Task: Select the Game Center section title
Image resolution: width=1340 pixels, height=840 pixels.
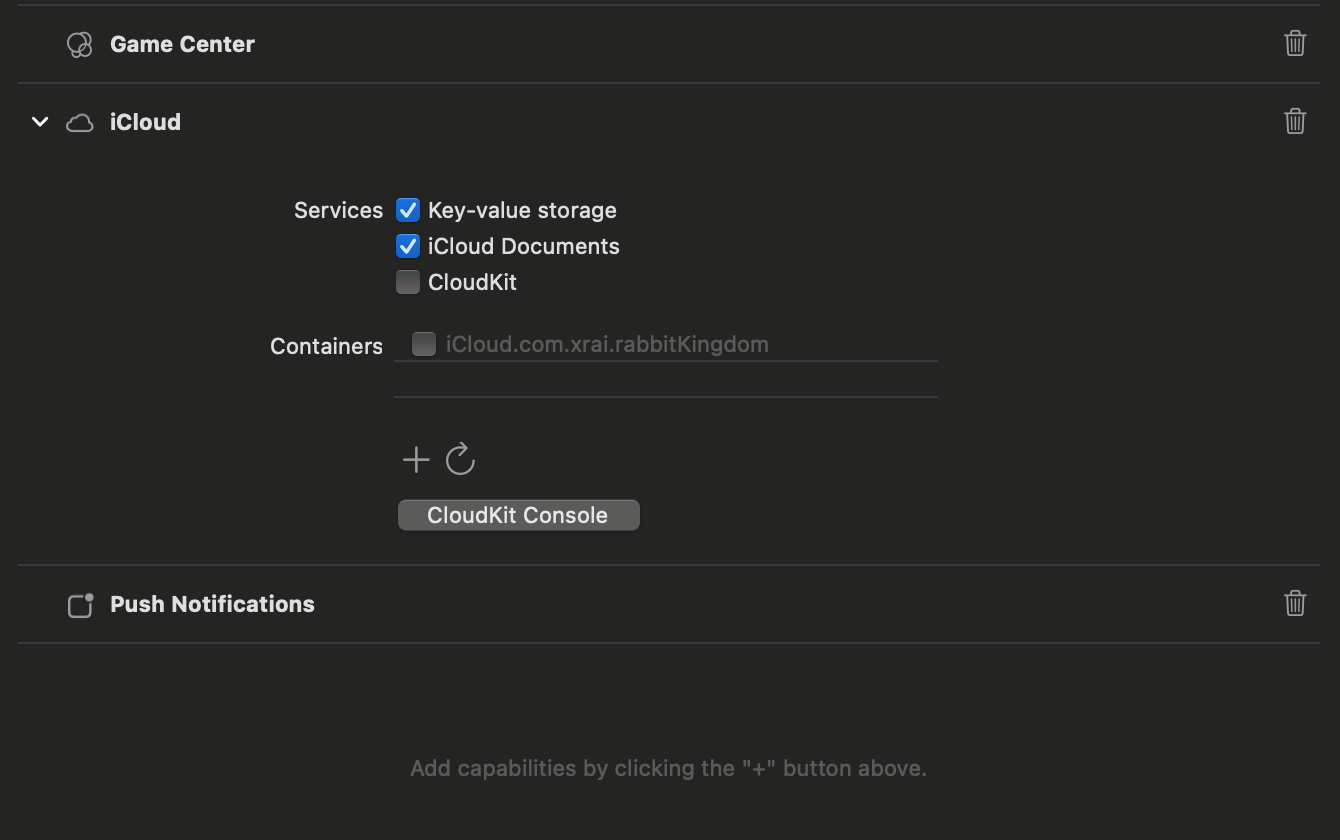Action: point(182,44)
